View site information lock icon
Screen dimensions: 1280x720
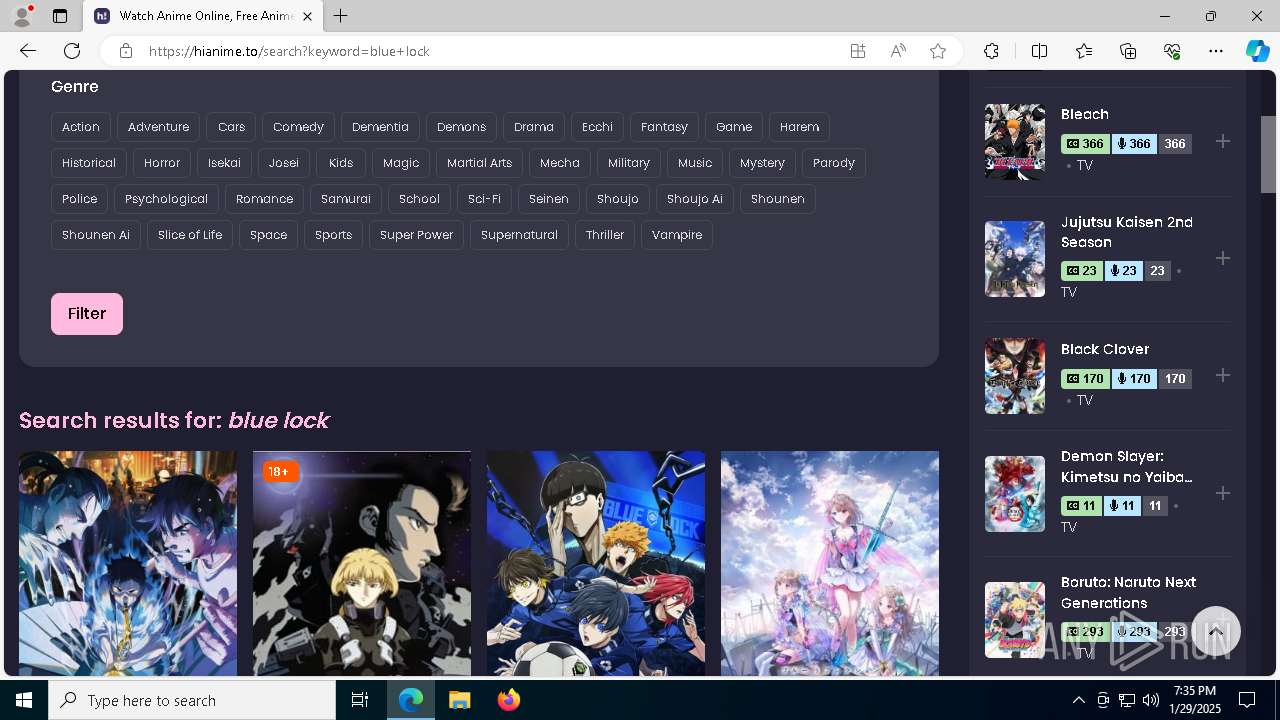[x=126, y=51]
